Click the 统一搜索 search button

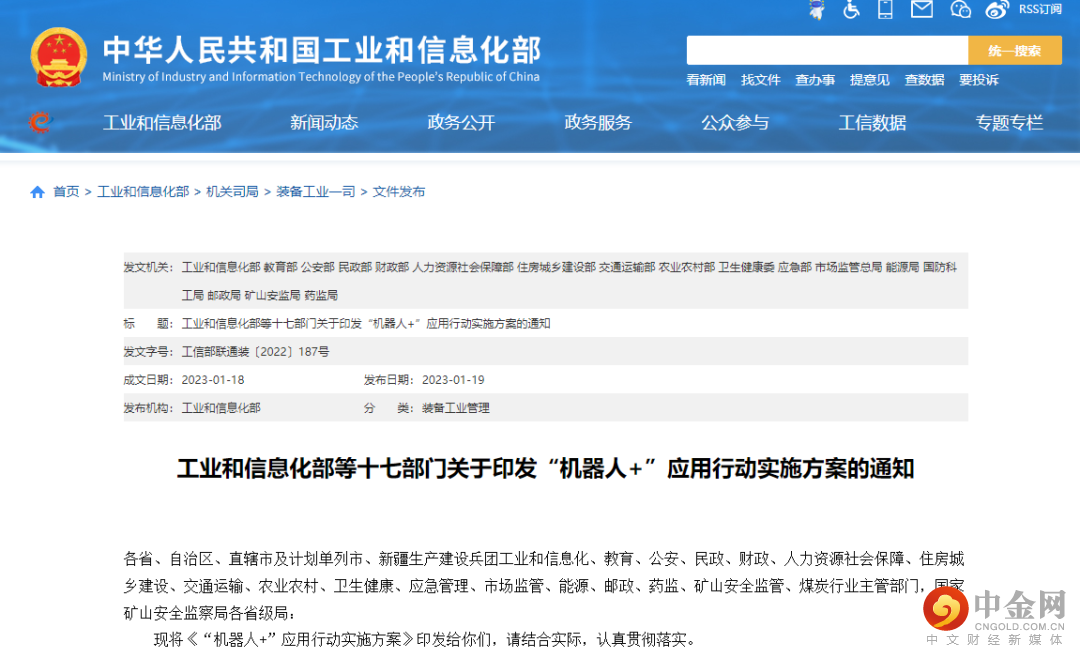tap(1015, 50)
